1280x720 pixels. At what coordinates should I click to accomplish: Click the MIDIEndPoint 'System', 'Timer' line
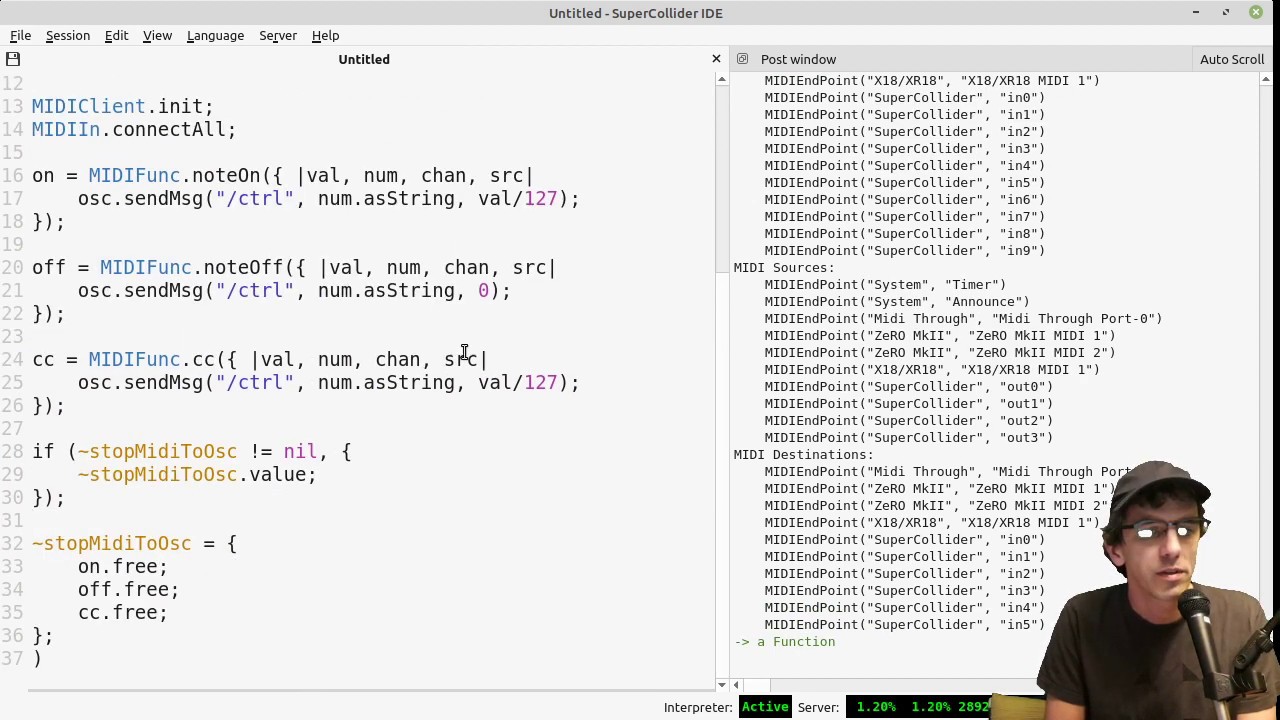point(886,284)
